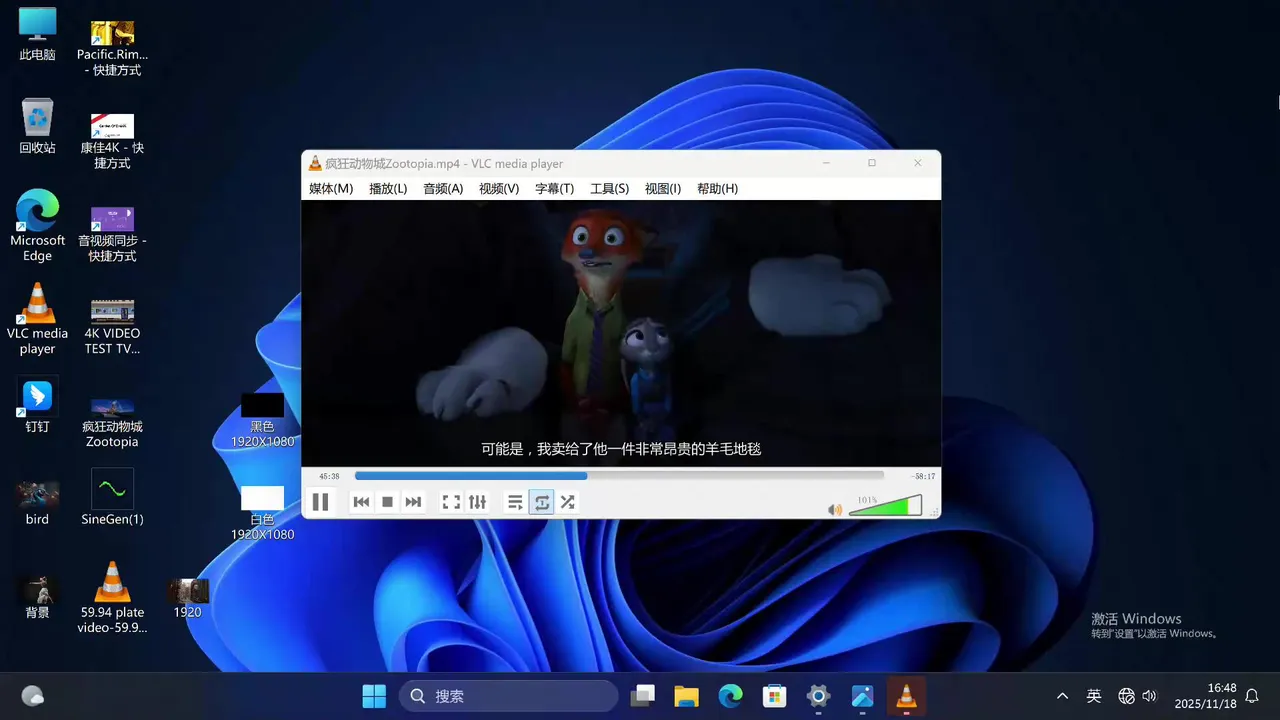The height and width of the screenshot is (720, 1280).
Task: Open network globe icon in tray
Action: (1127, 696)
